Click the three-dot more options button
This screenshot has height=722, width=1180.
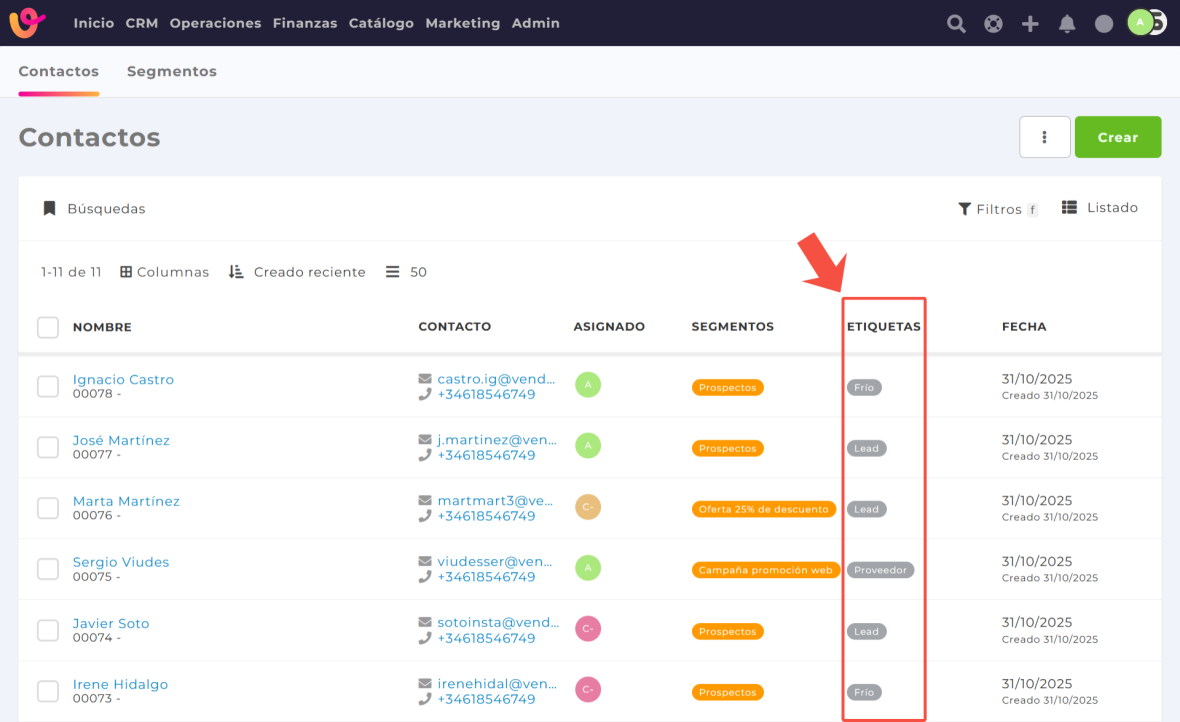point(1044,137)
